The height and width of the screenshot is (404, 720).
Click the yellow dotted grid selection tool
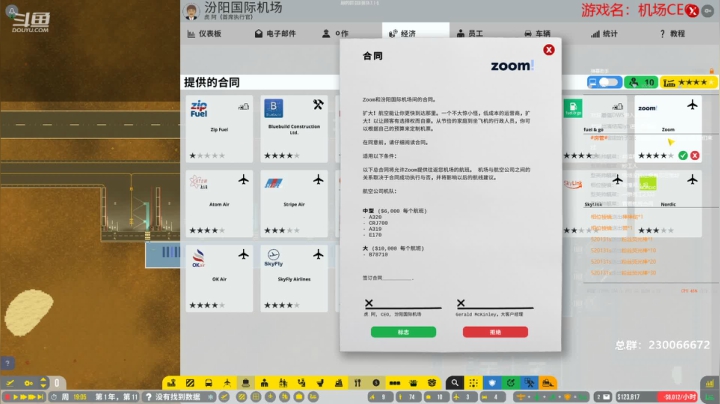[473, 383]
